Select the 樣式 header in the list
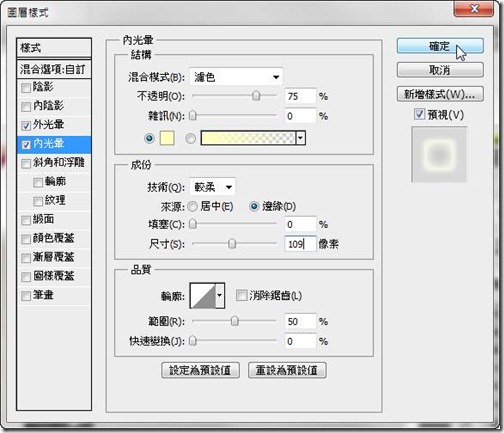This screenshot has height=433, width=504. click(x=54, y=48)
